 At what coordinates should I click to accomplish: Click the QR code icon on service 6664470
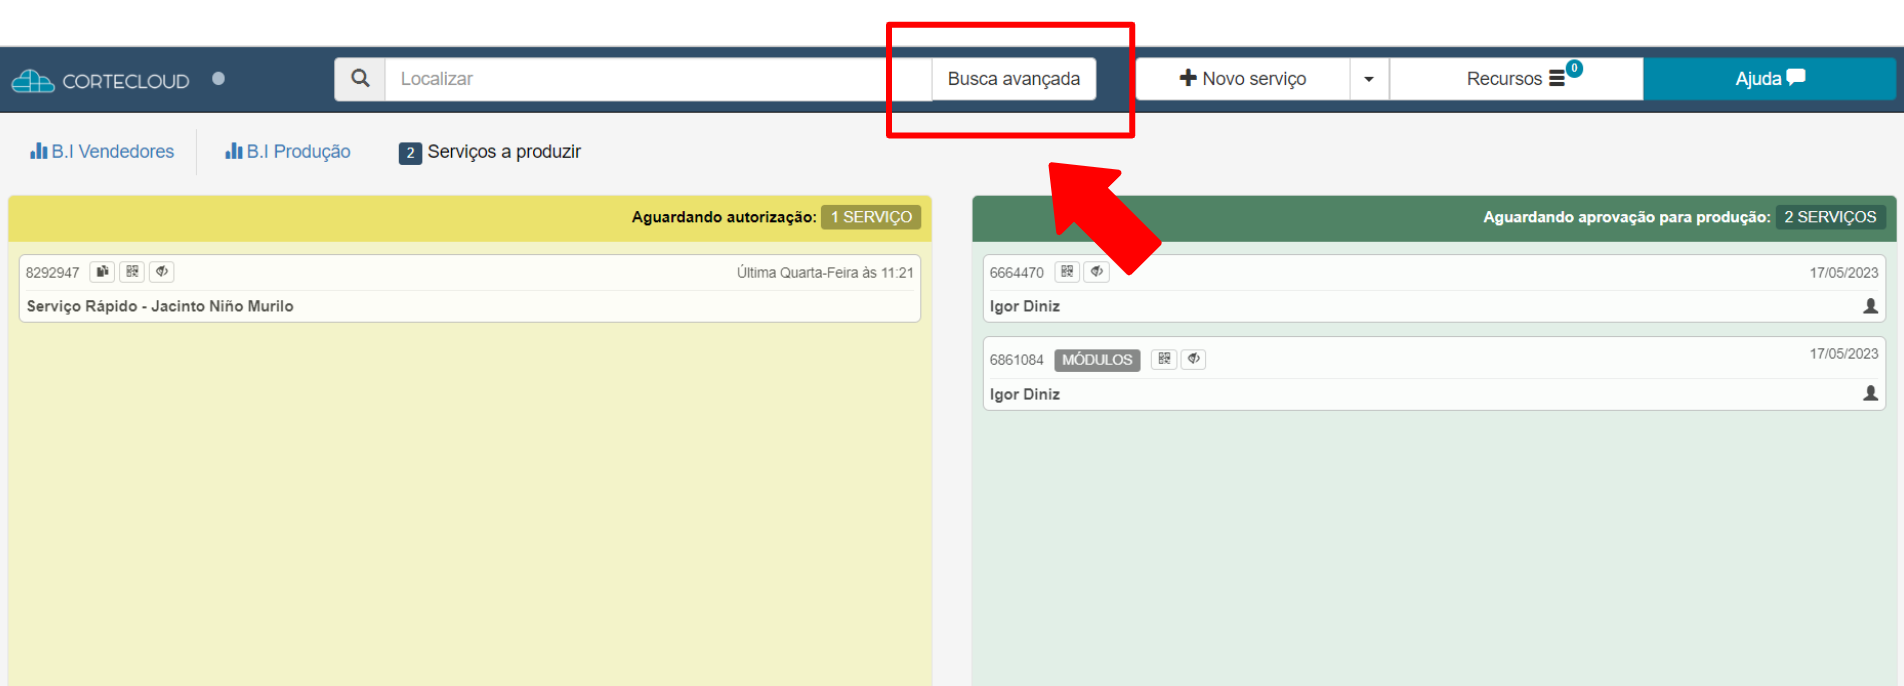[x=1067, y=271]
